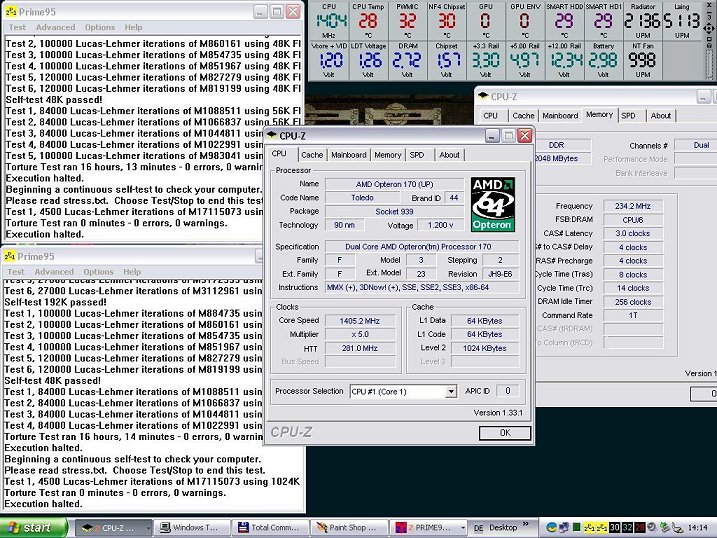This screenshot has height=538, width=717.
Task: Click the blue-and-yellow globe icon in the system tray
Action: pyautogui.click(x=552, y=527)
